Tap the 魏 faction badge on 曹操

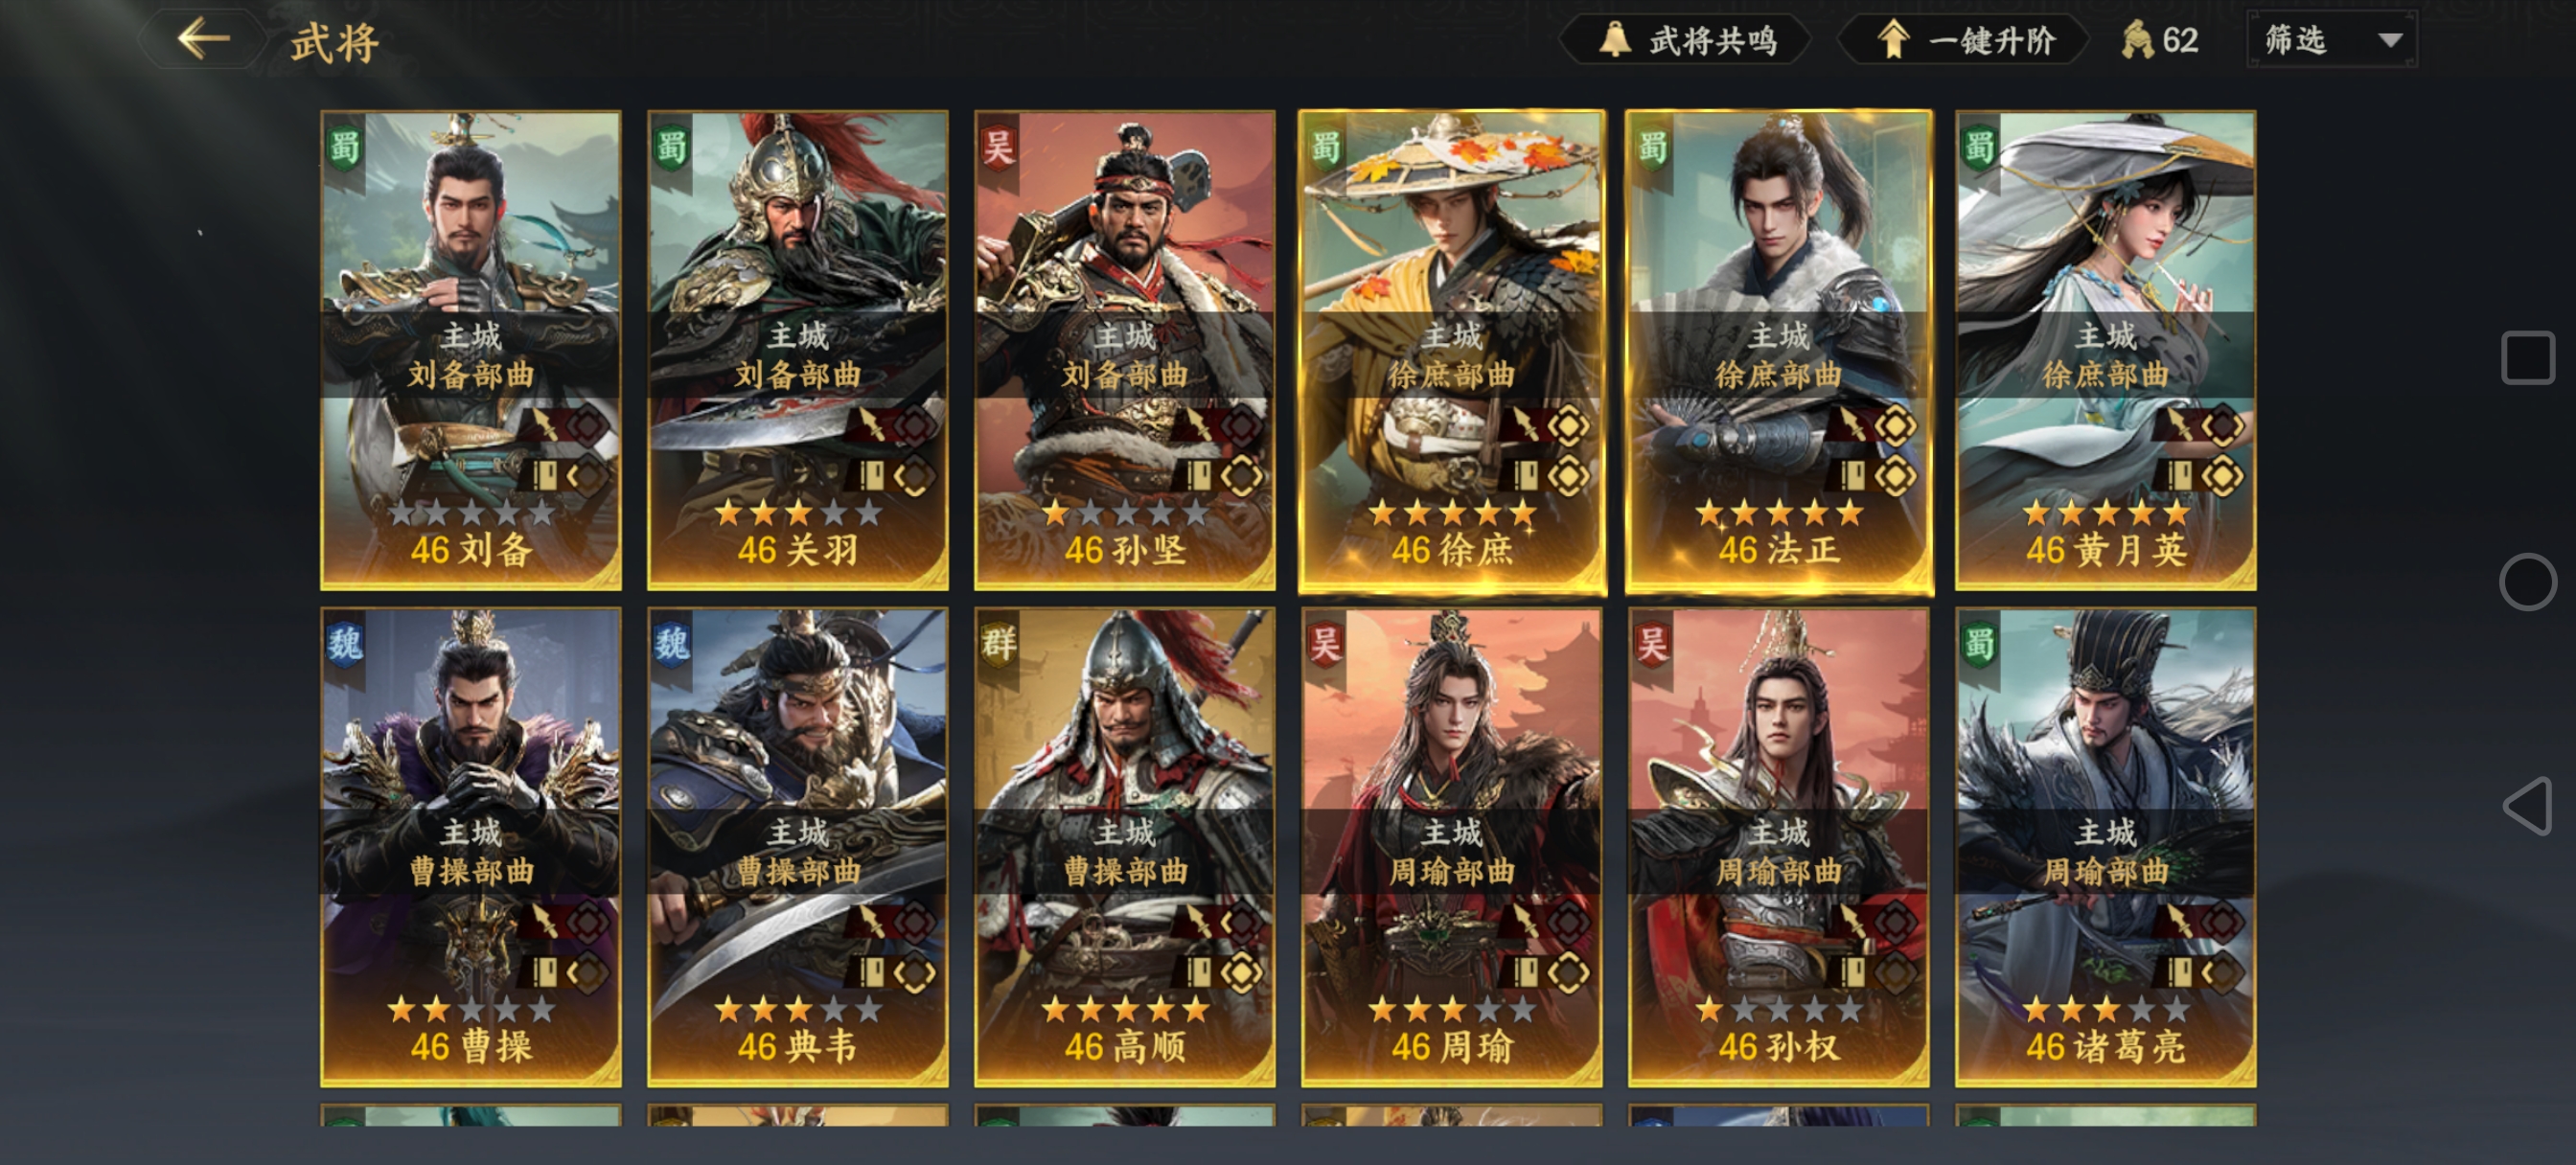click(344, 643)
